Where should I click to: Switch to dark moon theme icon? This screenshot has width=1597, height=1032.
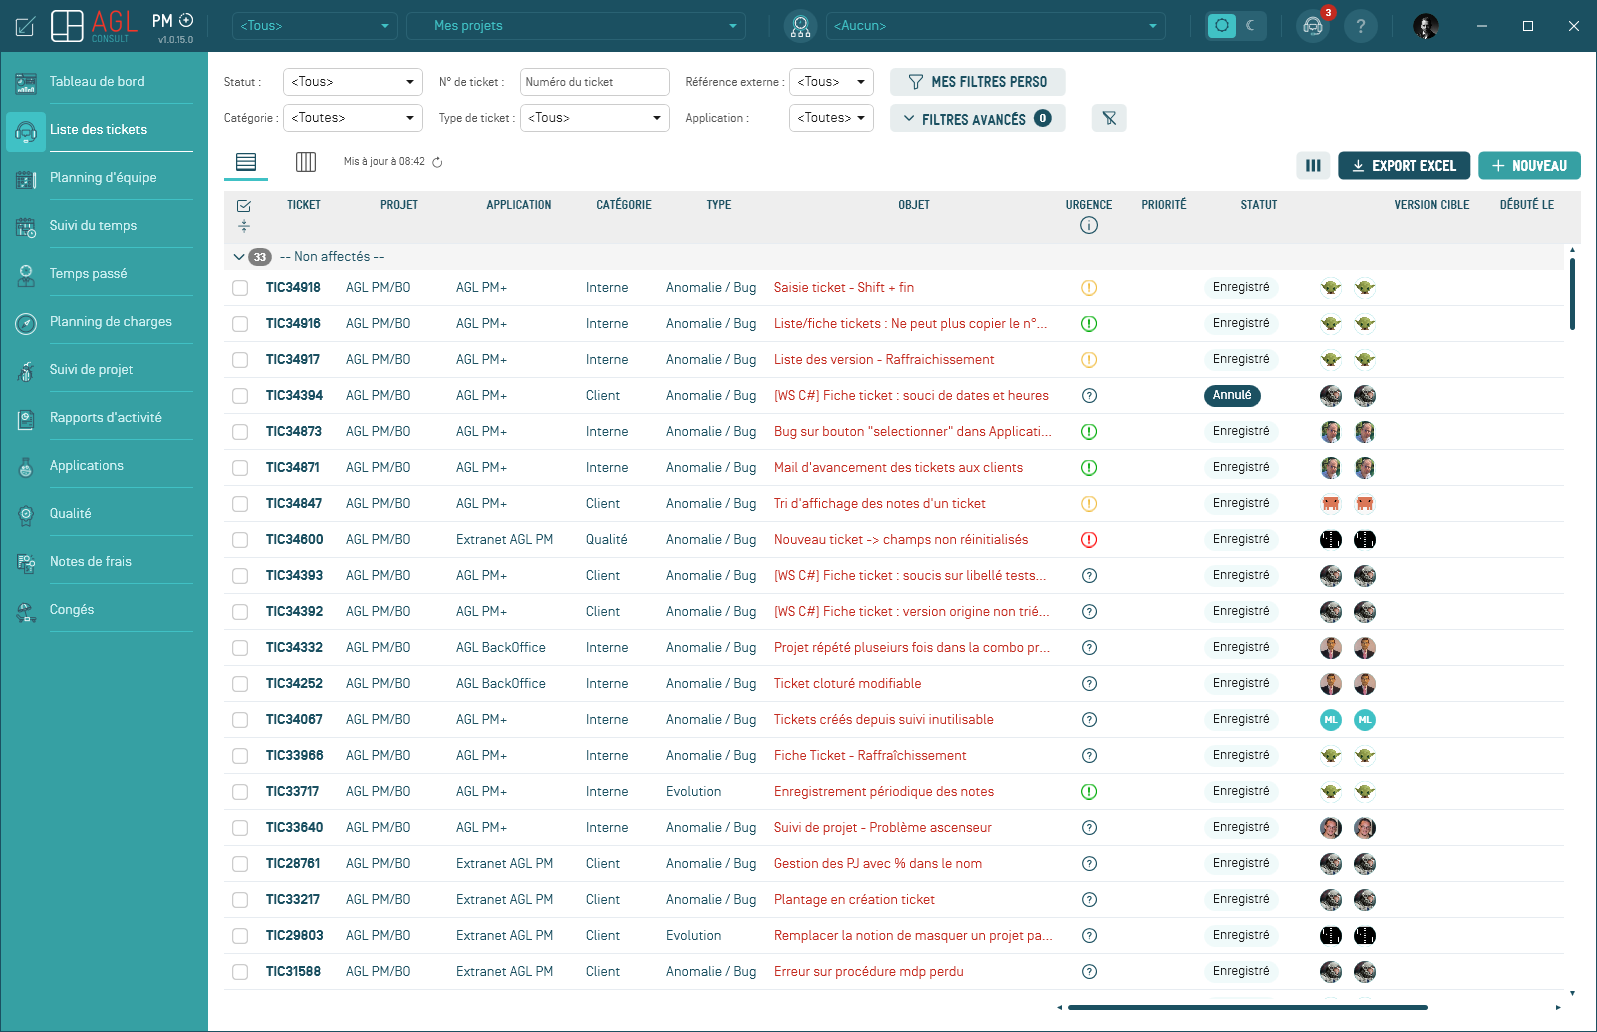(x=1251, y=26)
